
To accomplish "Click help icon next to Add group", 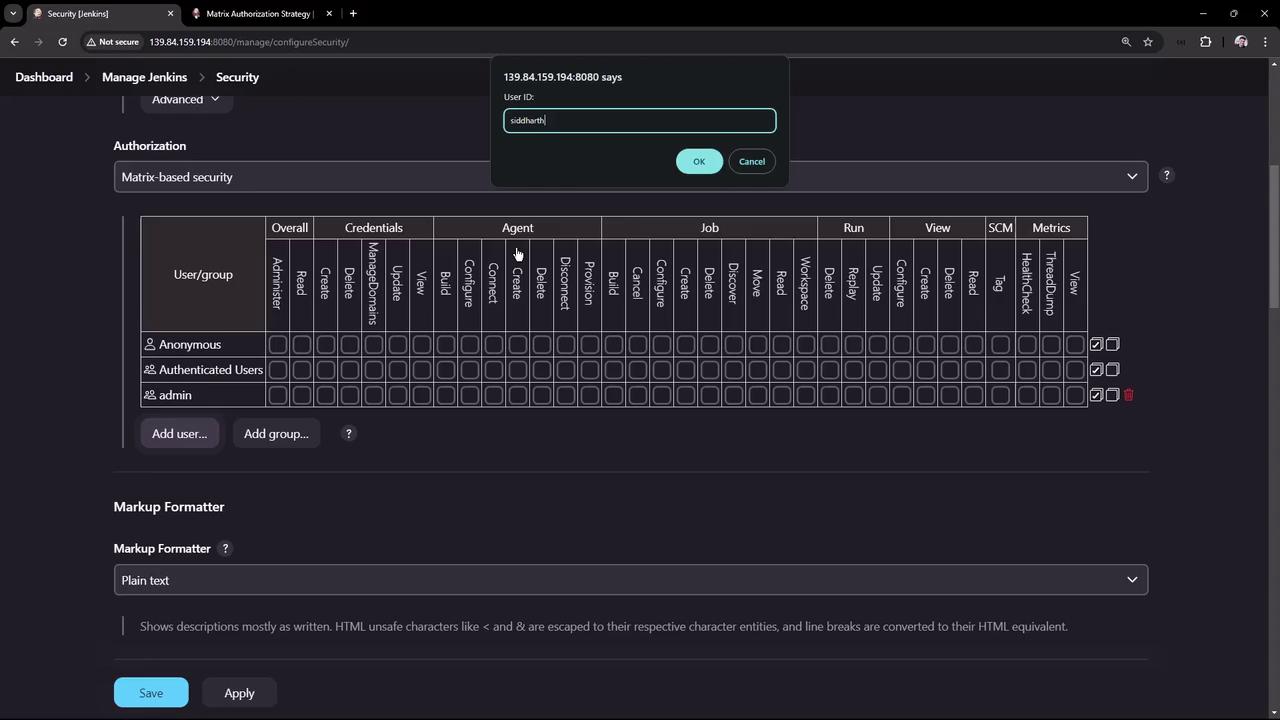I will tap(348, 434).
